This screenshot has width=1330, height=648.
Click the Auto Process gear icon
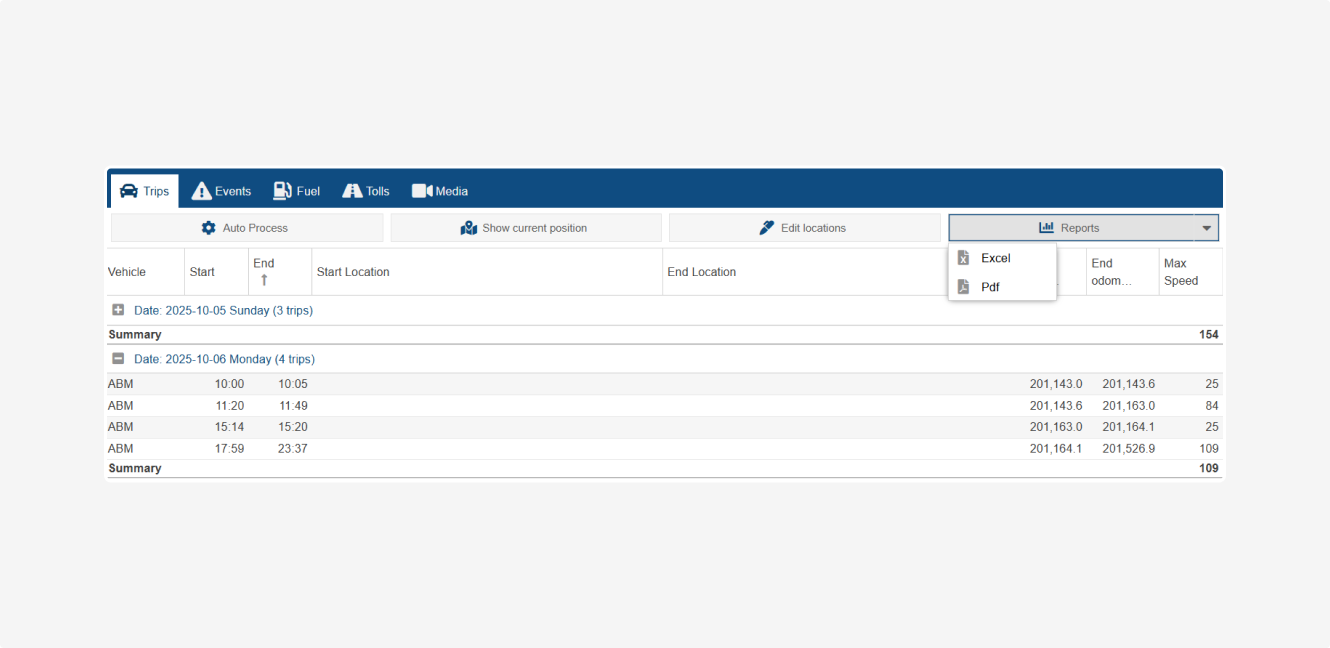208,228
